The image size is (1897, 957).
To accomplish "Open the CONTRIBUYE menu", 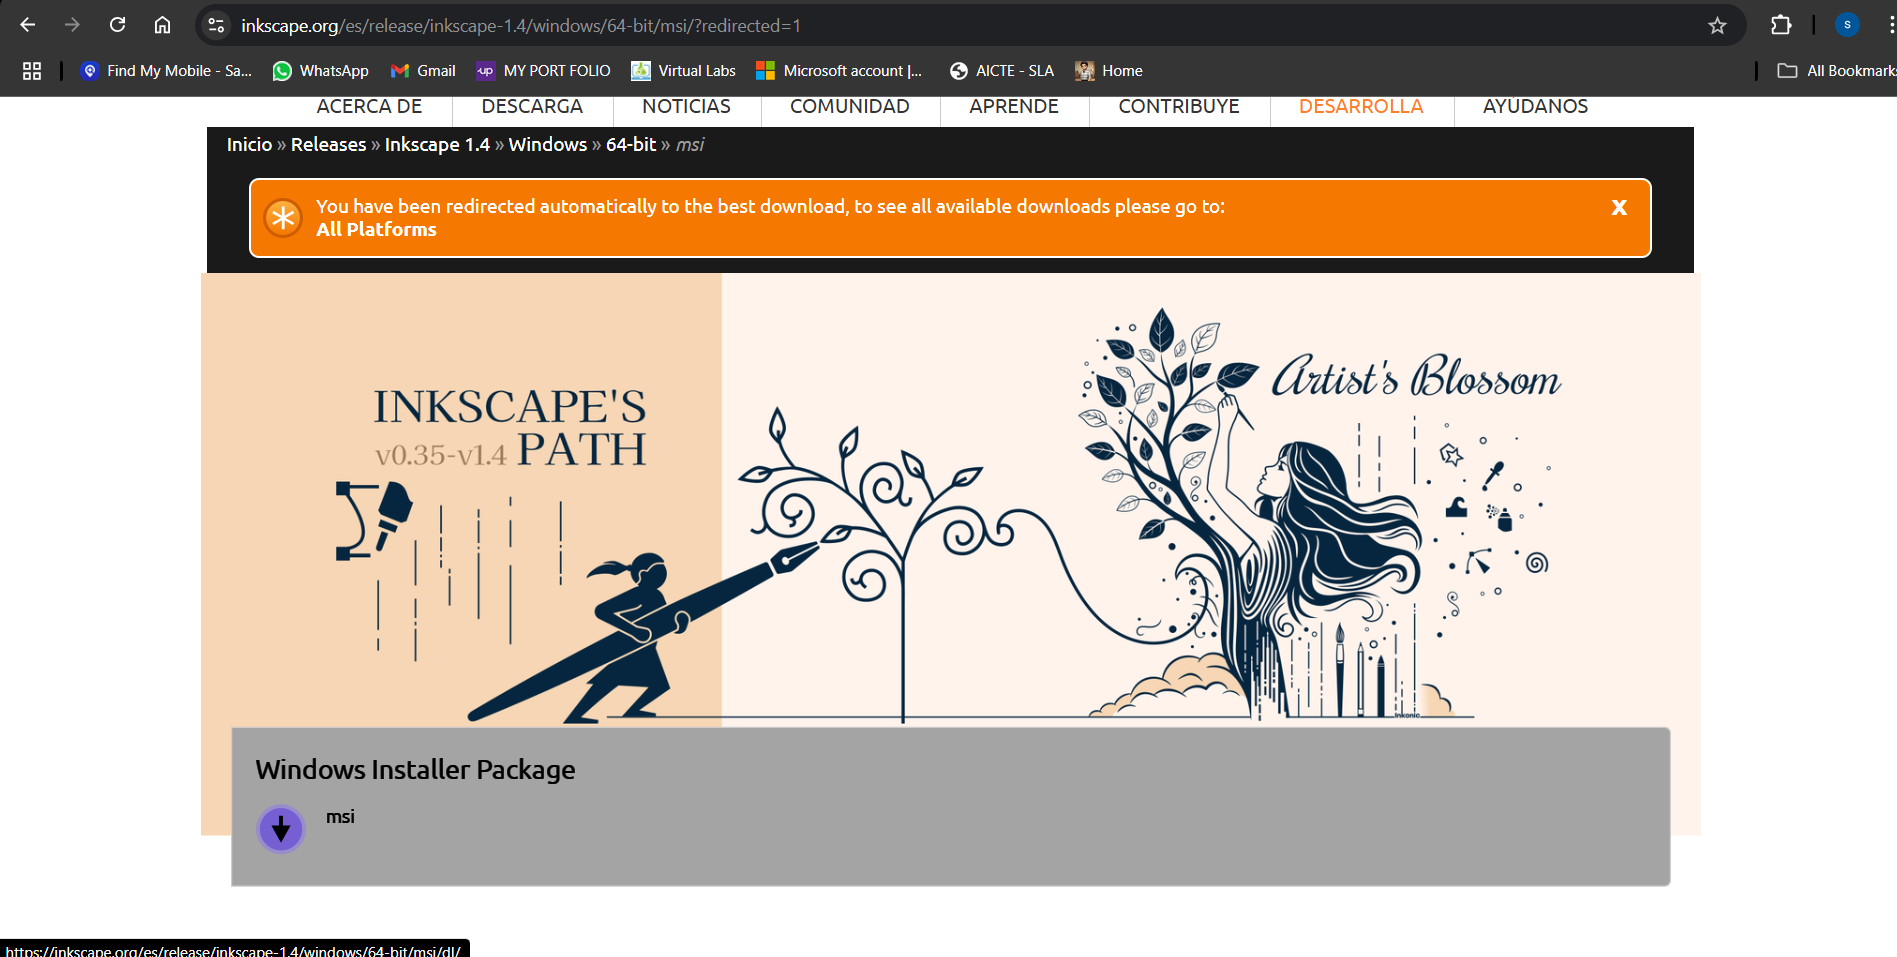I will pos(1179,106).
